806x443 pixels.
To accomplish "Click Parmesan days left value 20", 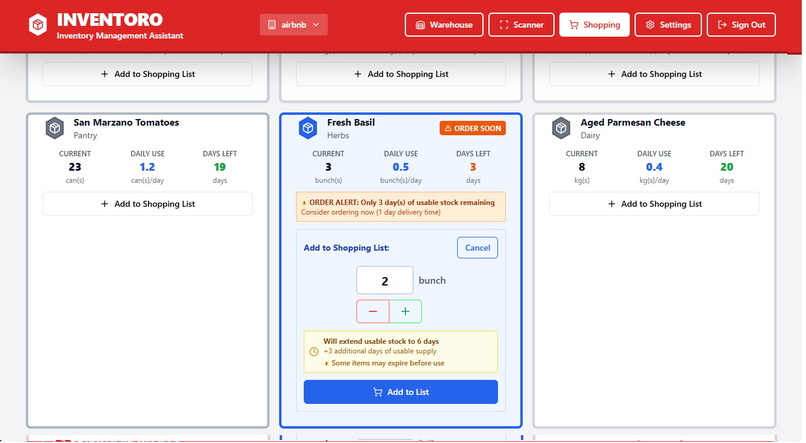I will pyautogui.click(x=726, y=167).
